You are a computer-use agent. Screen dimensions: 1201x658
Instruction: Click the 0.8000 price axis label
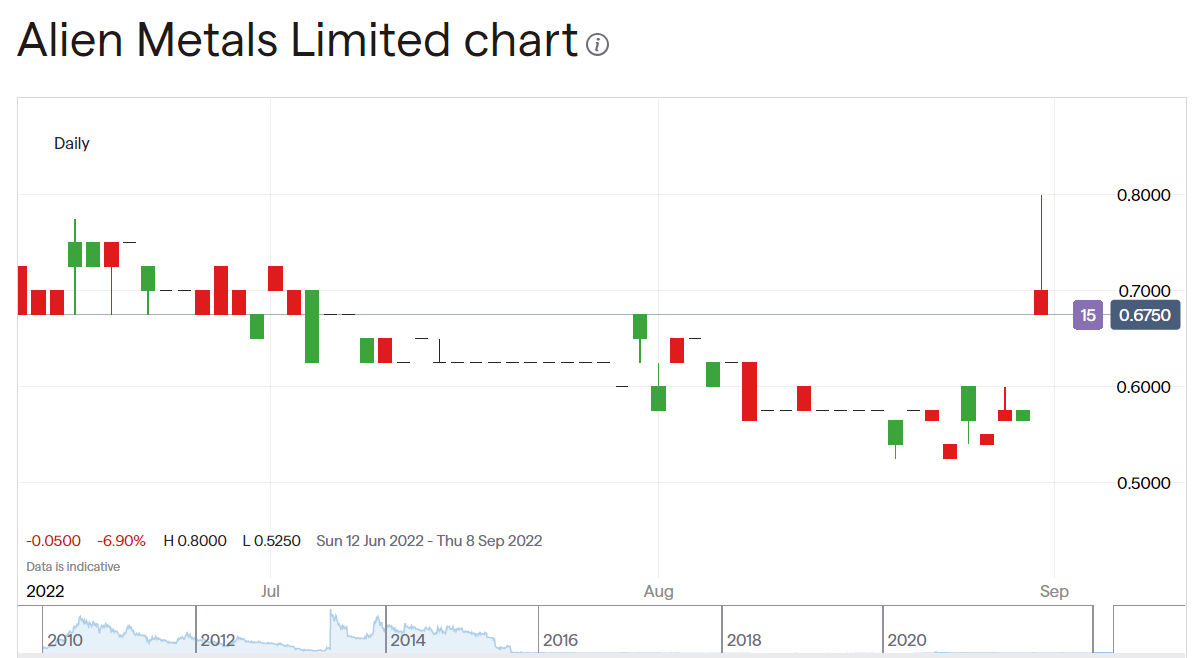point(1143,195)
